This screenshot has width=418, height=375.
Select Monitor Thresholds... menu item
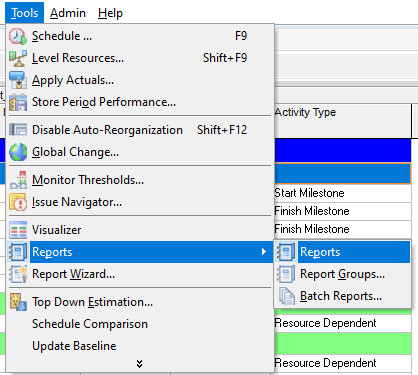point(140,180)
